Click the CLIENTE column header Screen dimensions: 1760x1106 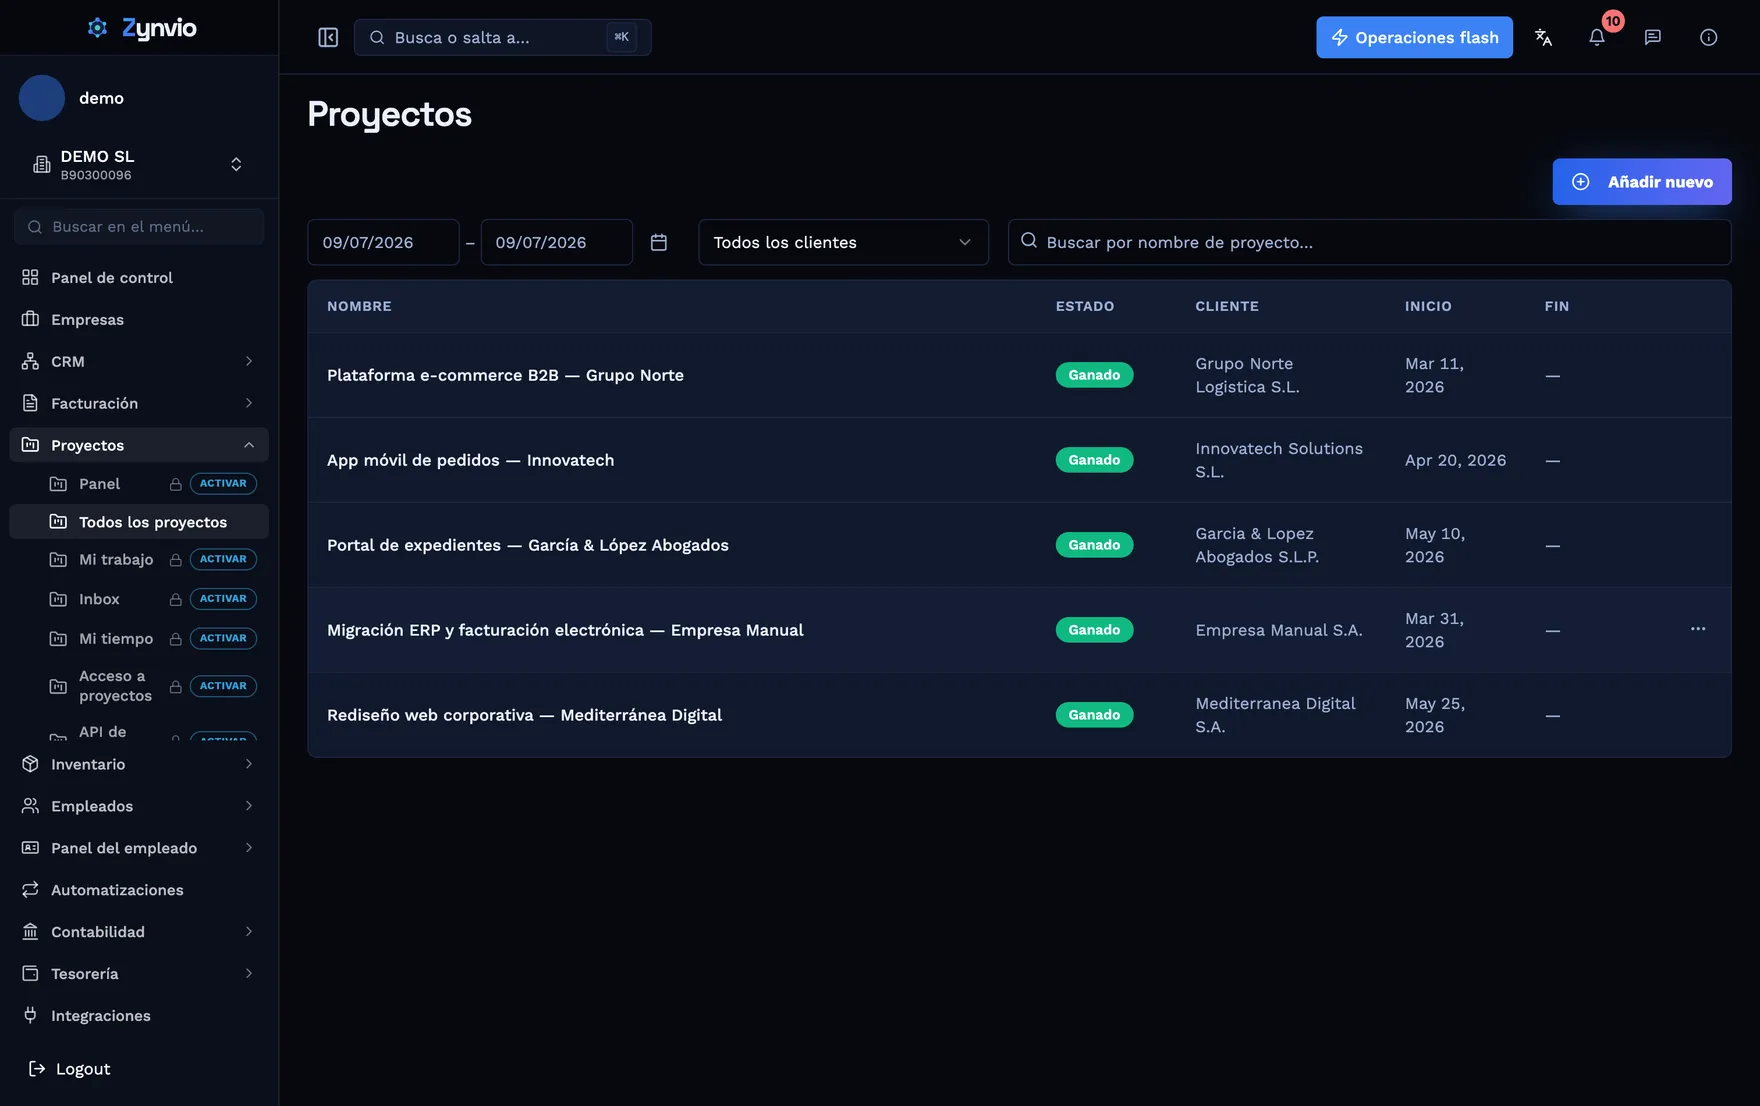[x=1227, y=306]
